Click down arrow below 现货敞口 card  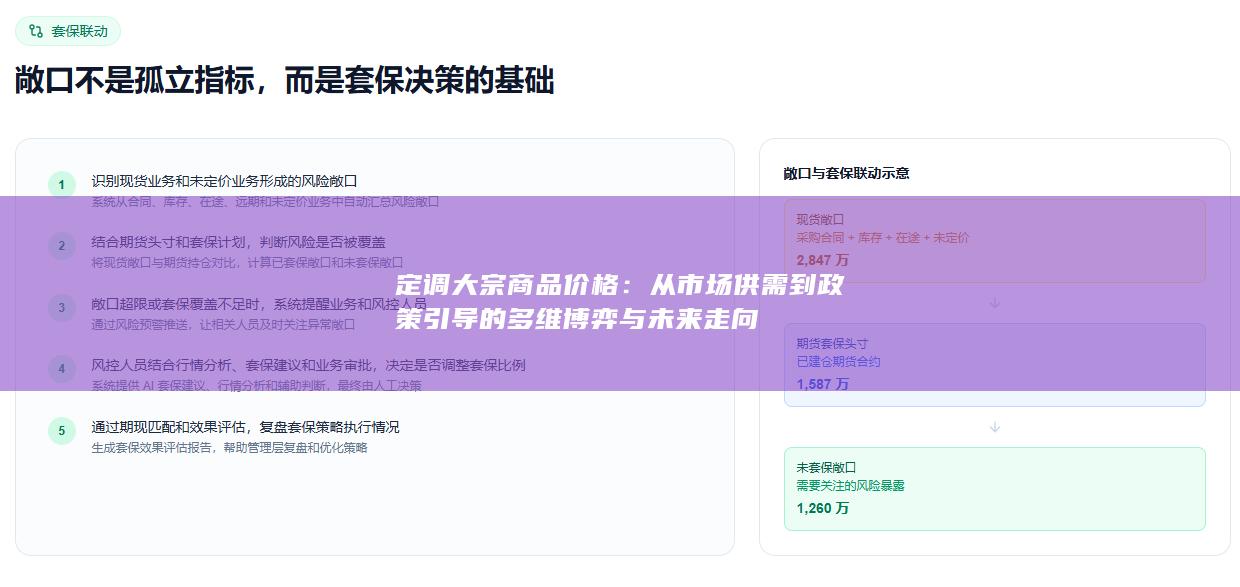pos(994,303)
